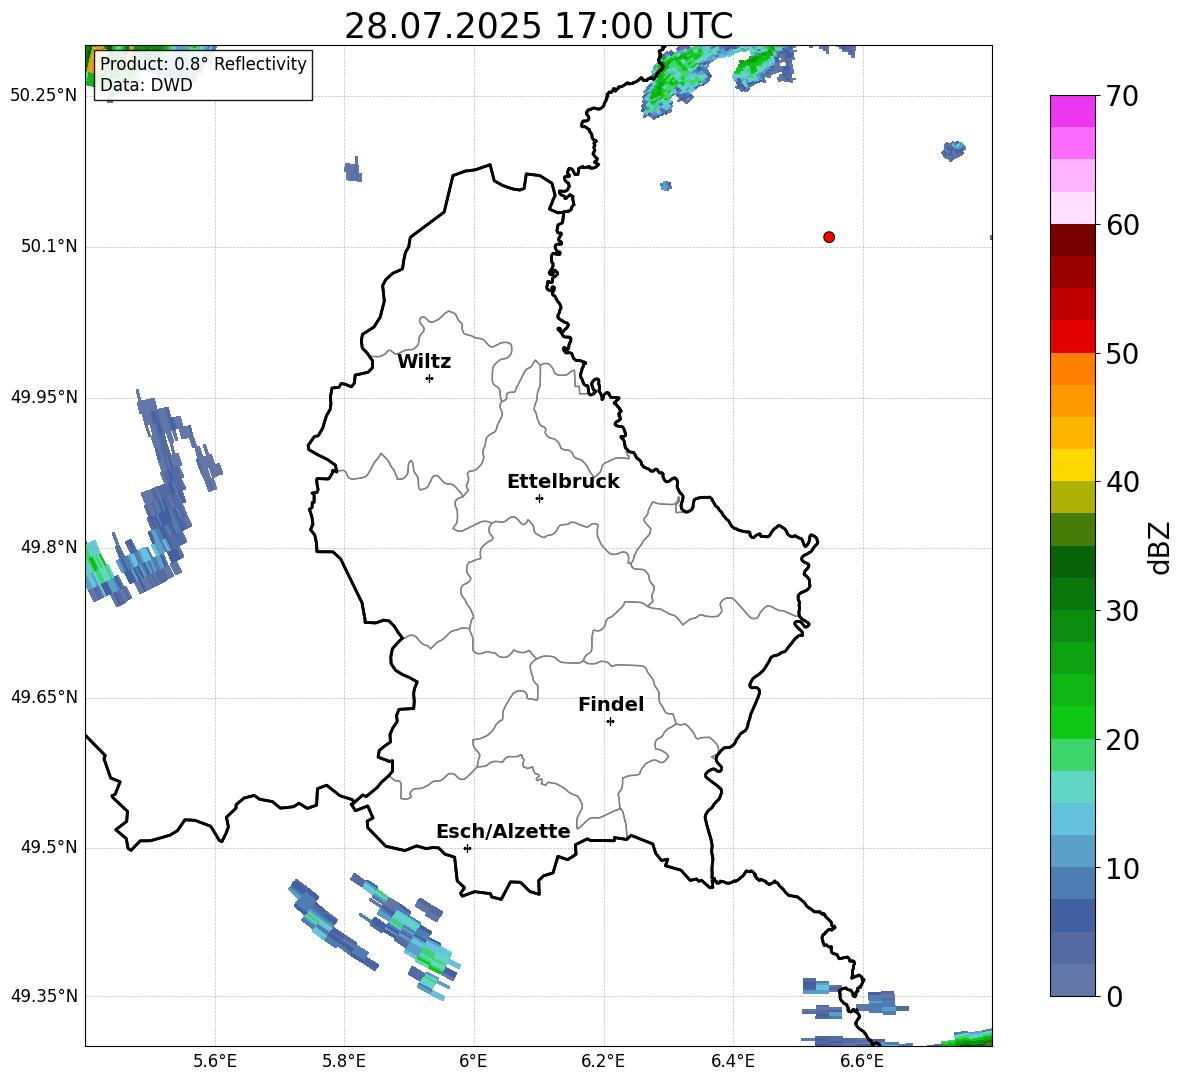1184x1081 pixels.
Task: Click the Esch/Alzette station cross marker
Action: [x=467, y=848]
